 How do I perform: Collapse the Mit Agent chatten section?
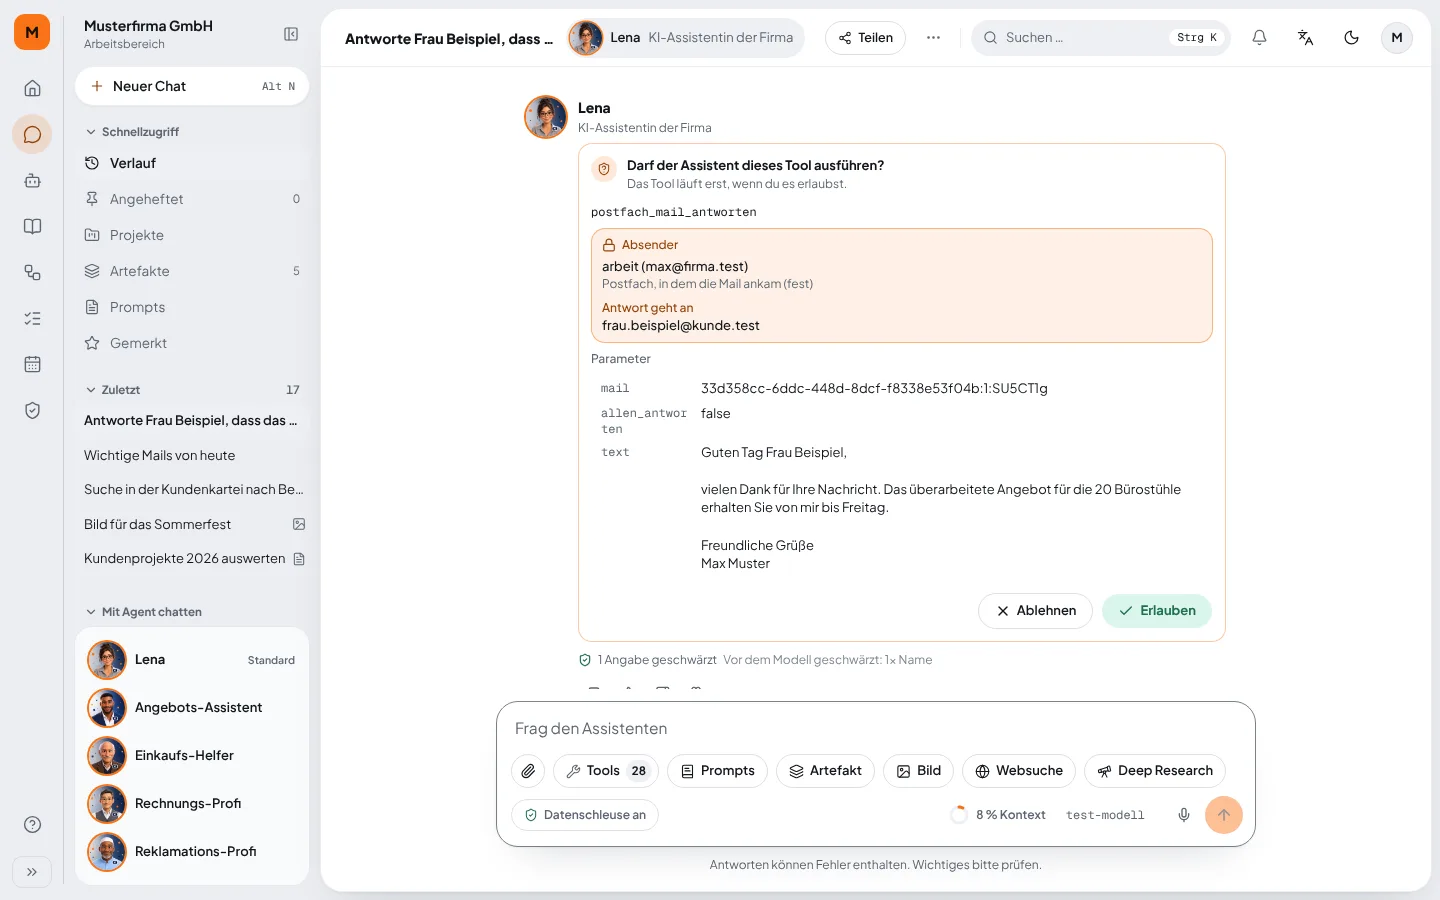click(x=144, y=612)
